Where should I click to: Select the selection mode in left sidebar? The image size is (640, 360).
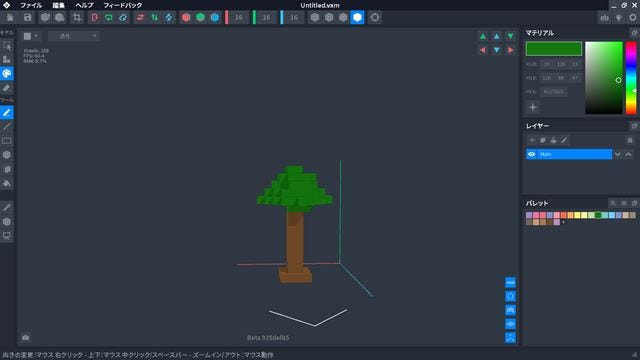click(7, 45)
